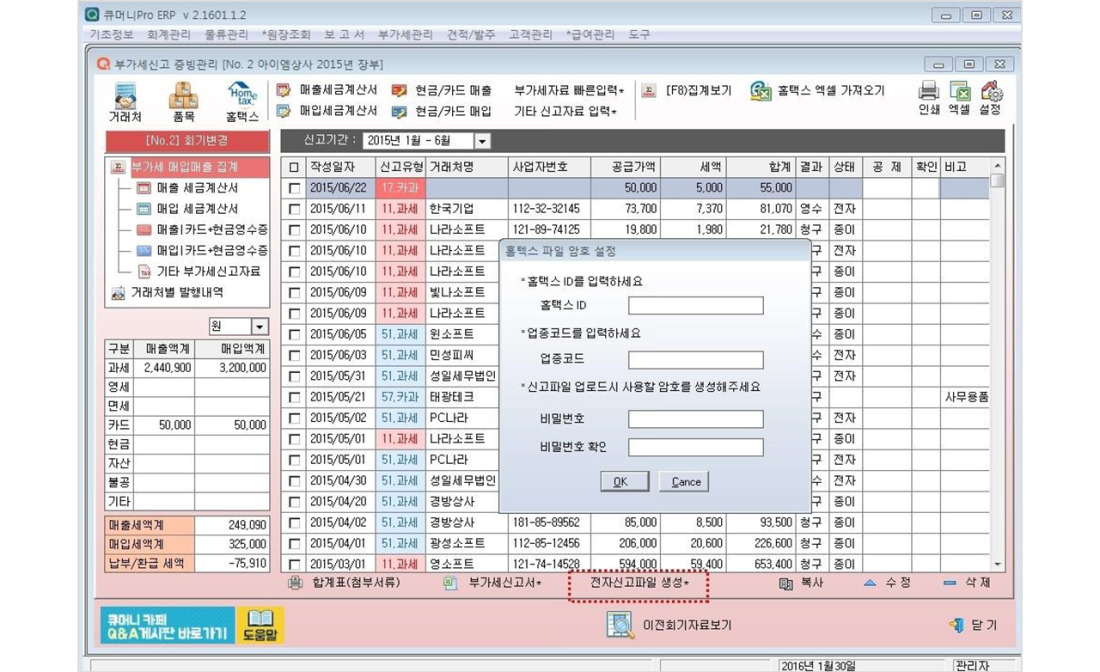This screenshot has width=1100, height=672.
Task: Open 매입세금계산서 from the toolbar
Action: coord(327,111)
